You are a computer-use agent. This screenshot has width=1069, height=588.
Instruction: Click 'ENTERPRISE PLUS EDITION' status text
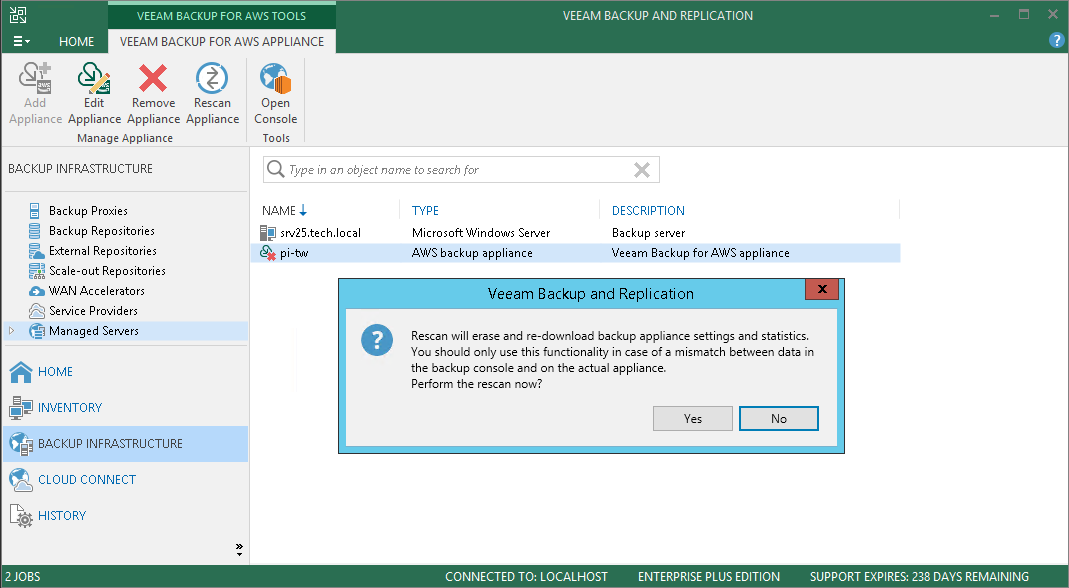(x=709, y=577)
